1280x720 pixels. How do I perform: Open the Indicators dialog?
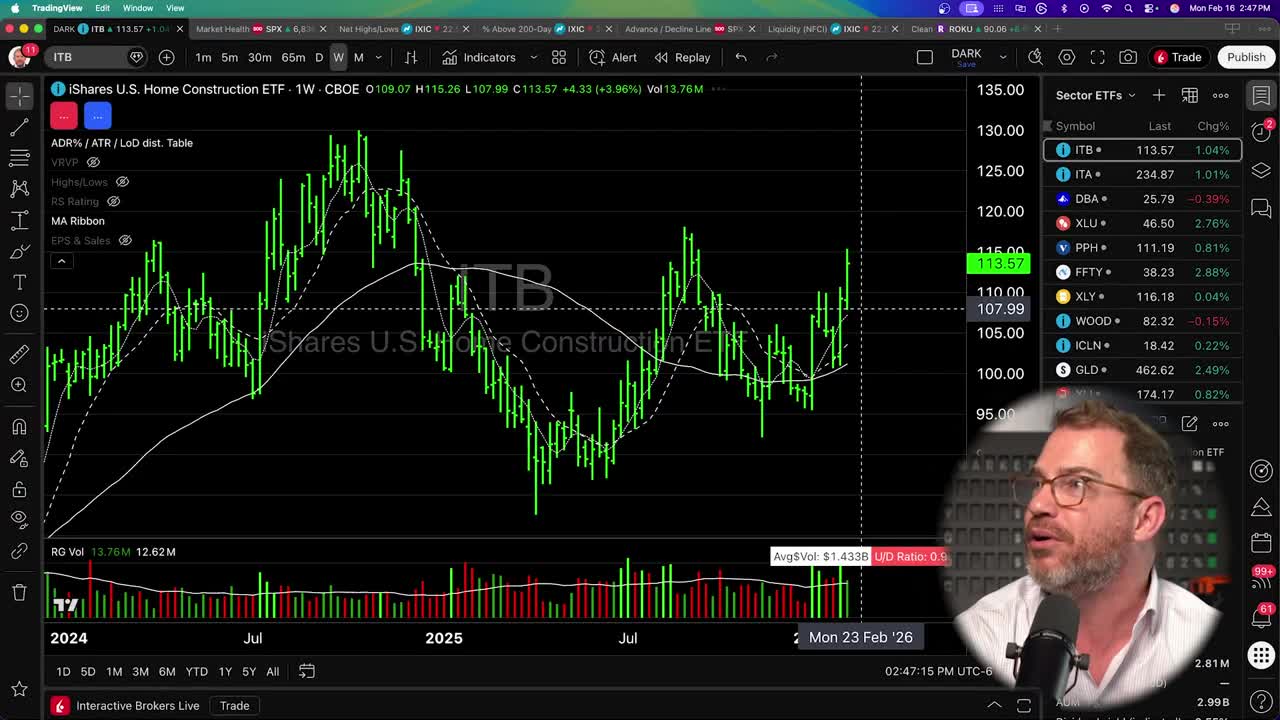click(489, 57)
